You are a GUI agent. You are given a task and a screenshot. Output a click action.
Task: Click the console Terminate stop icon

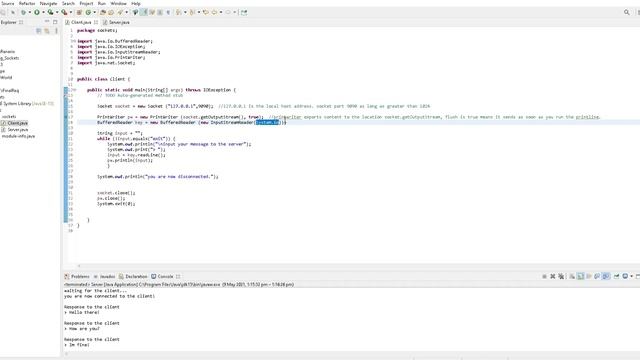[x=544, y=276]
